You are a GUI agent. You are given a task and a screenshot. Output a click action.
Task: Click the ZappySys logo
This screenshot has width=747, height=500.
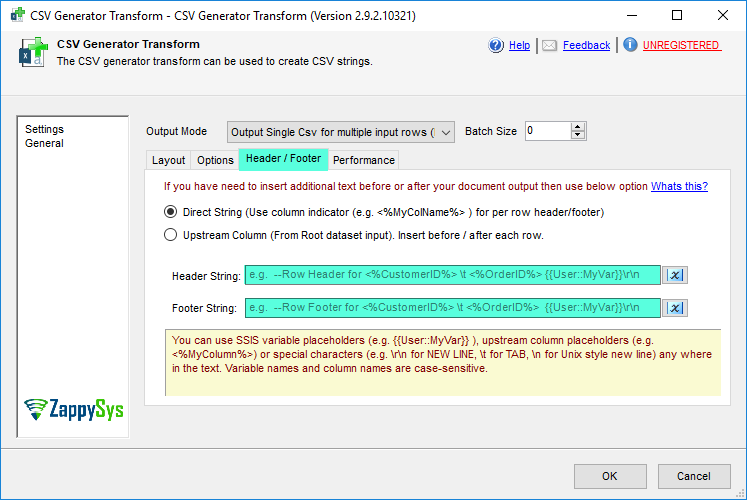click(x=74, y=410)
